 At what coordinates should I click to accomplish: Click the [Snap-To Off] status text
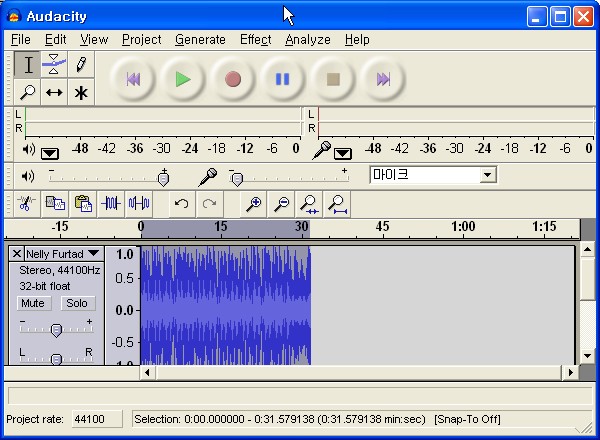[467, 419]
